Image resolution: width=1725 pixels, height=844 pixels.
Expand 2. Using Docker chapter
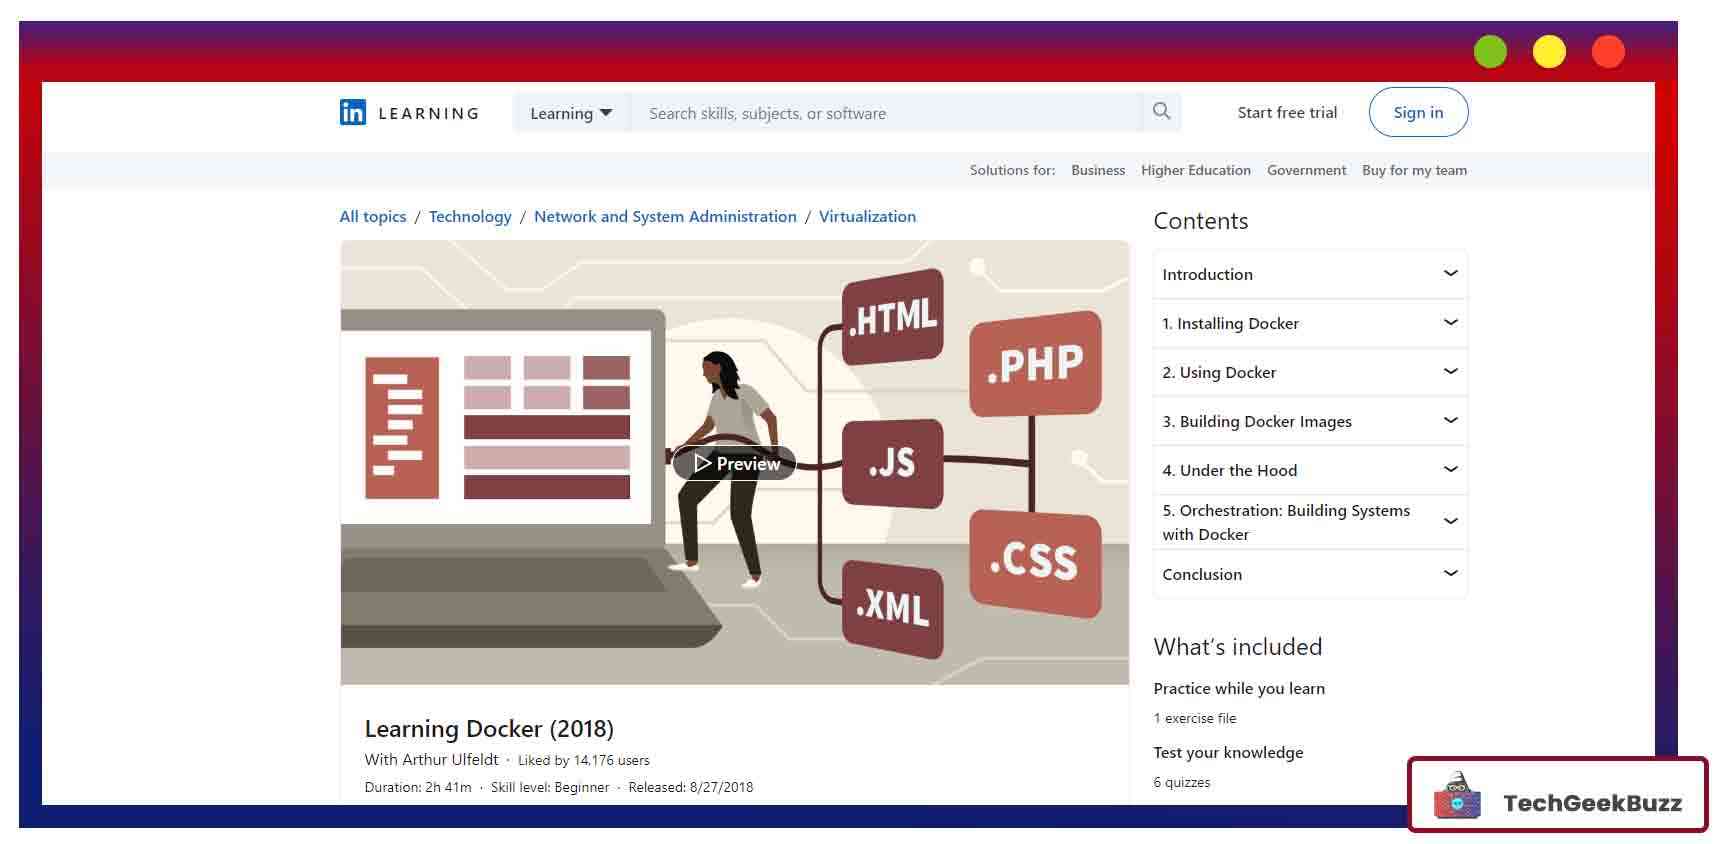[x=1450, y=372]
